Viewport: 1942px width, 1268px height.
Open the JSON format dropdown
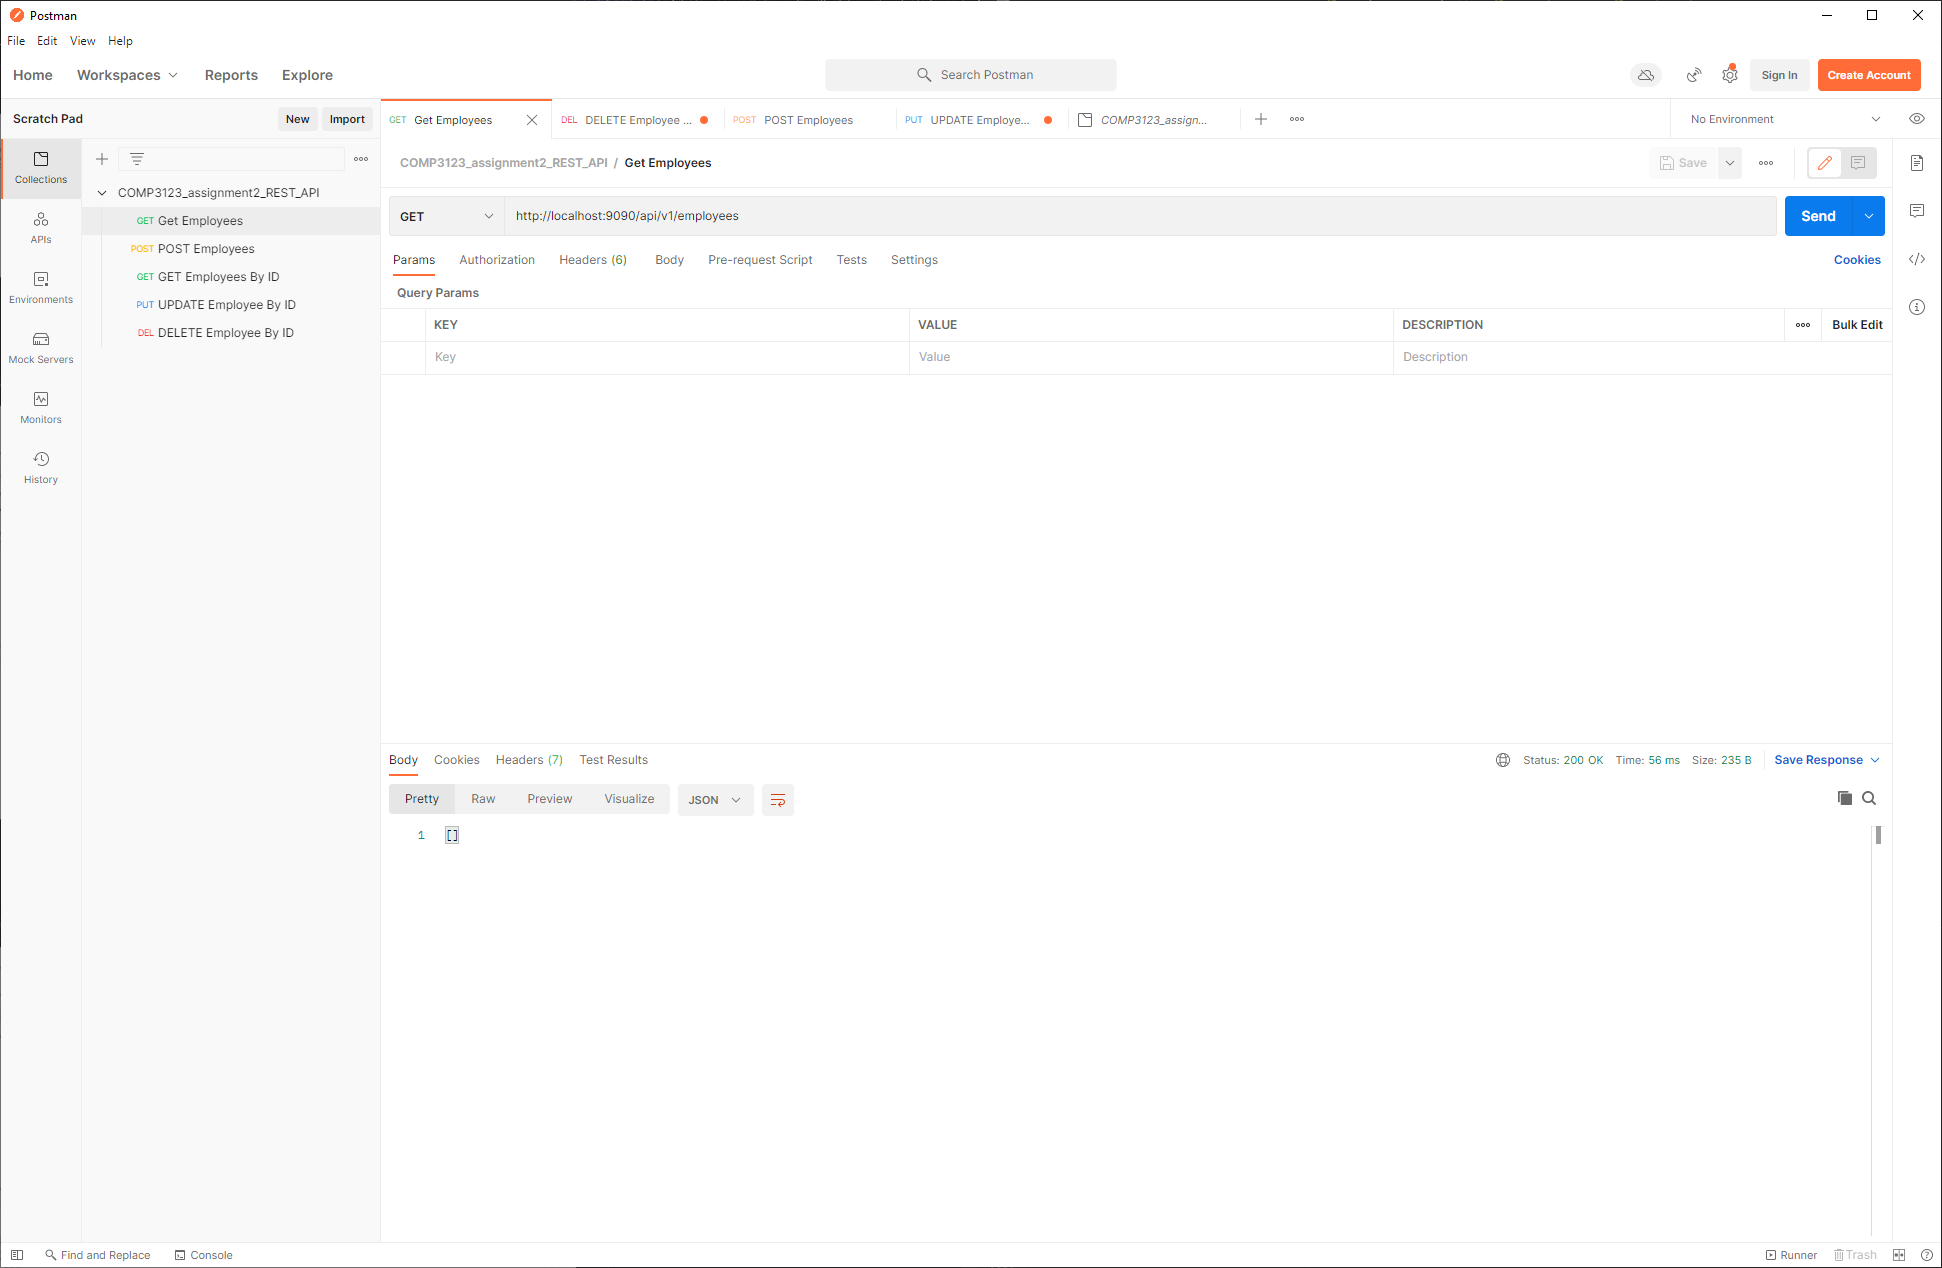715,800
